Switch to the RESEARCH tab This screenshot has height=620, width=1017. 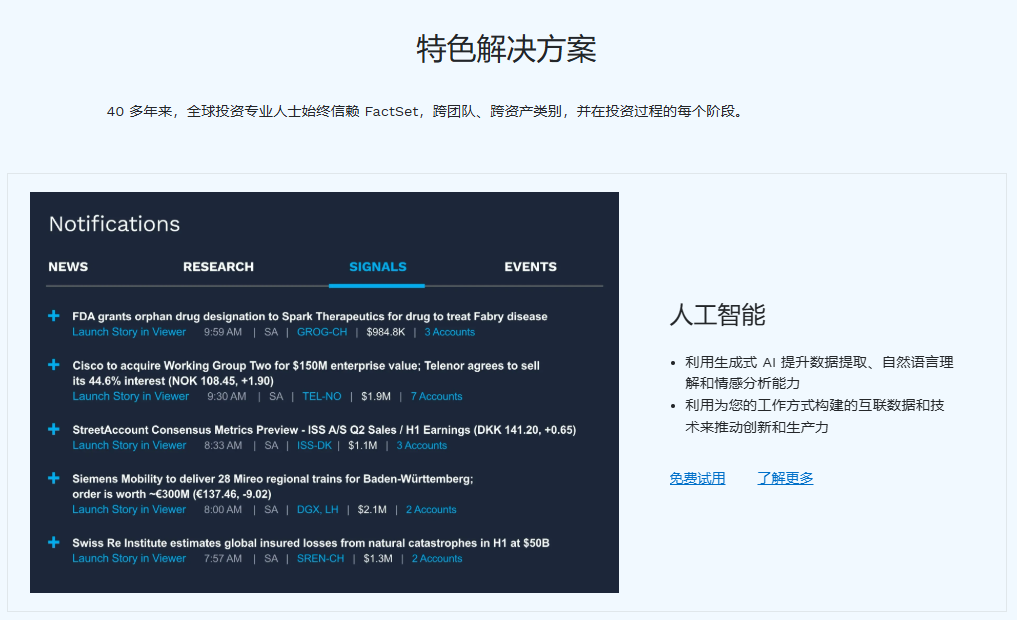click(x=219, y=267)
